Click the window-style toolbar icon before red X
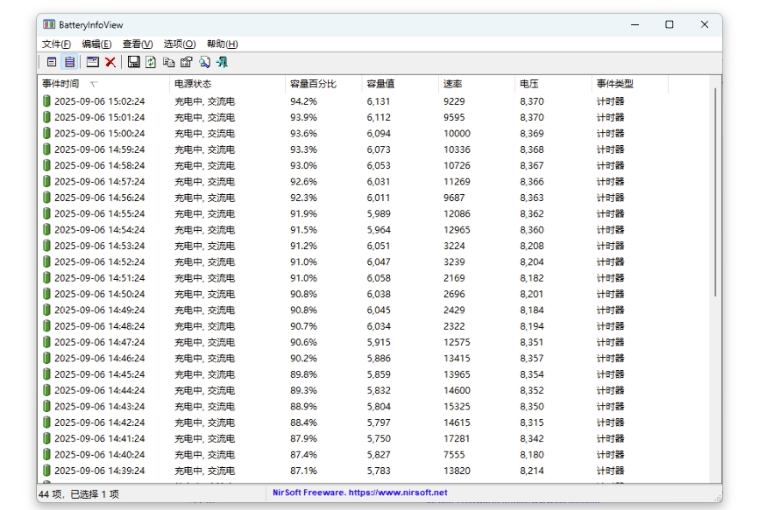The height and width of the screenshot is (510, 760). coord(92,62)
